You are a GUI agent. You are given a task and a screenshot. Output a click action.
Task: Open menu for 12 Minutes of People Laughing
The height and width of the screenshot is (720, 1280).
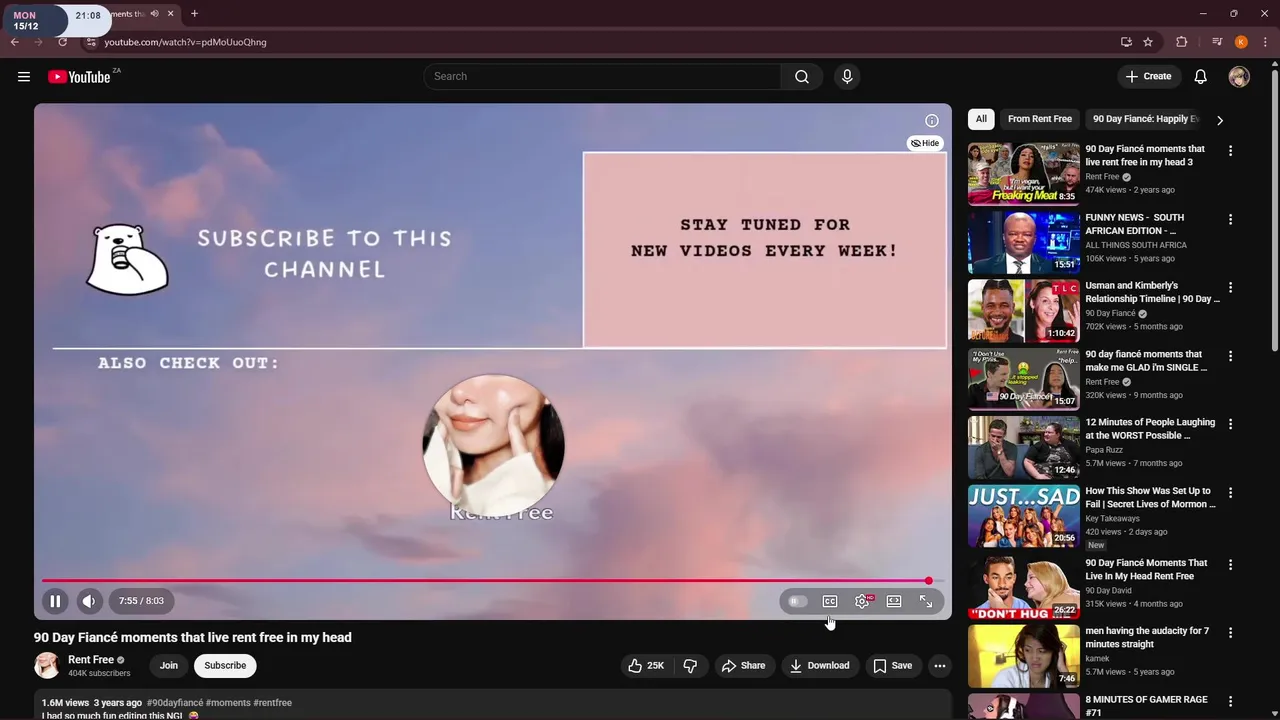click(x=1230, y=424)
